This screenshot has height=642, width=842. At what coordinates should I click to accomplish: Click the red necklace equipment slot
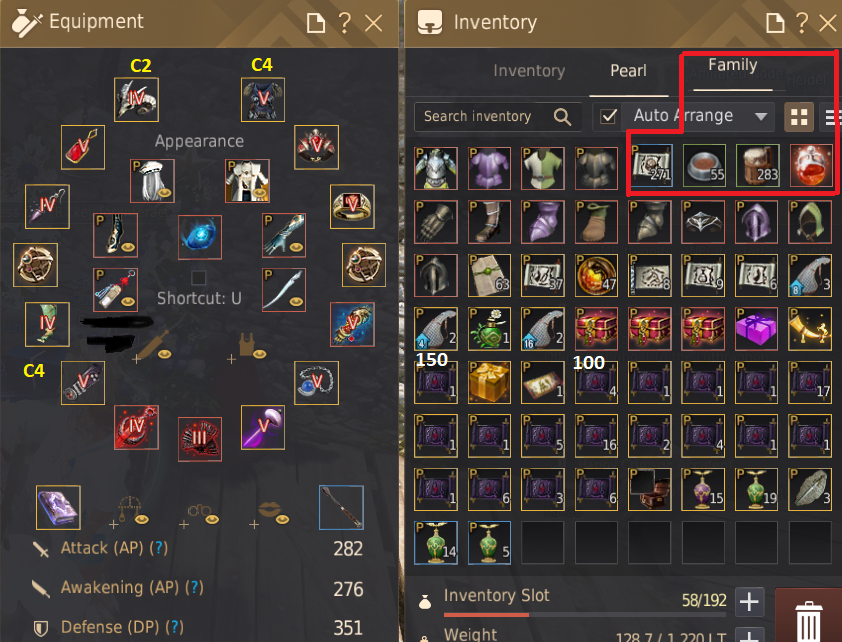point(83,147)
